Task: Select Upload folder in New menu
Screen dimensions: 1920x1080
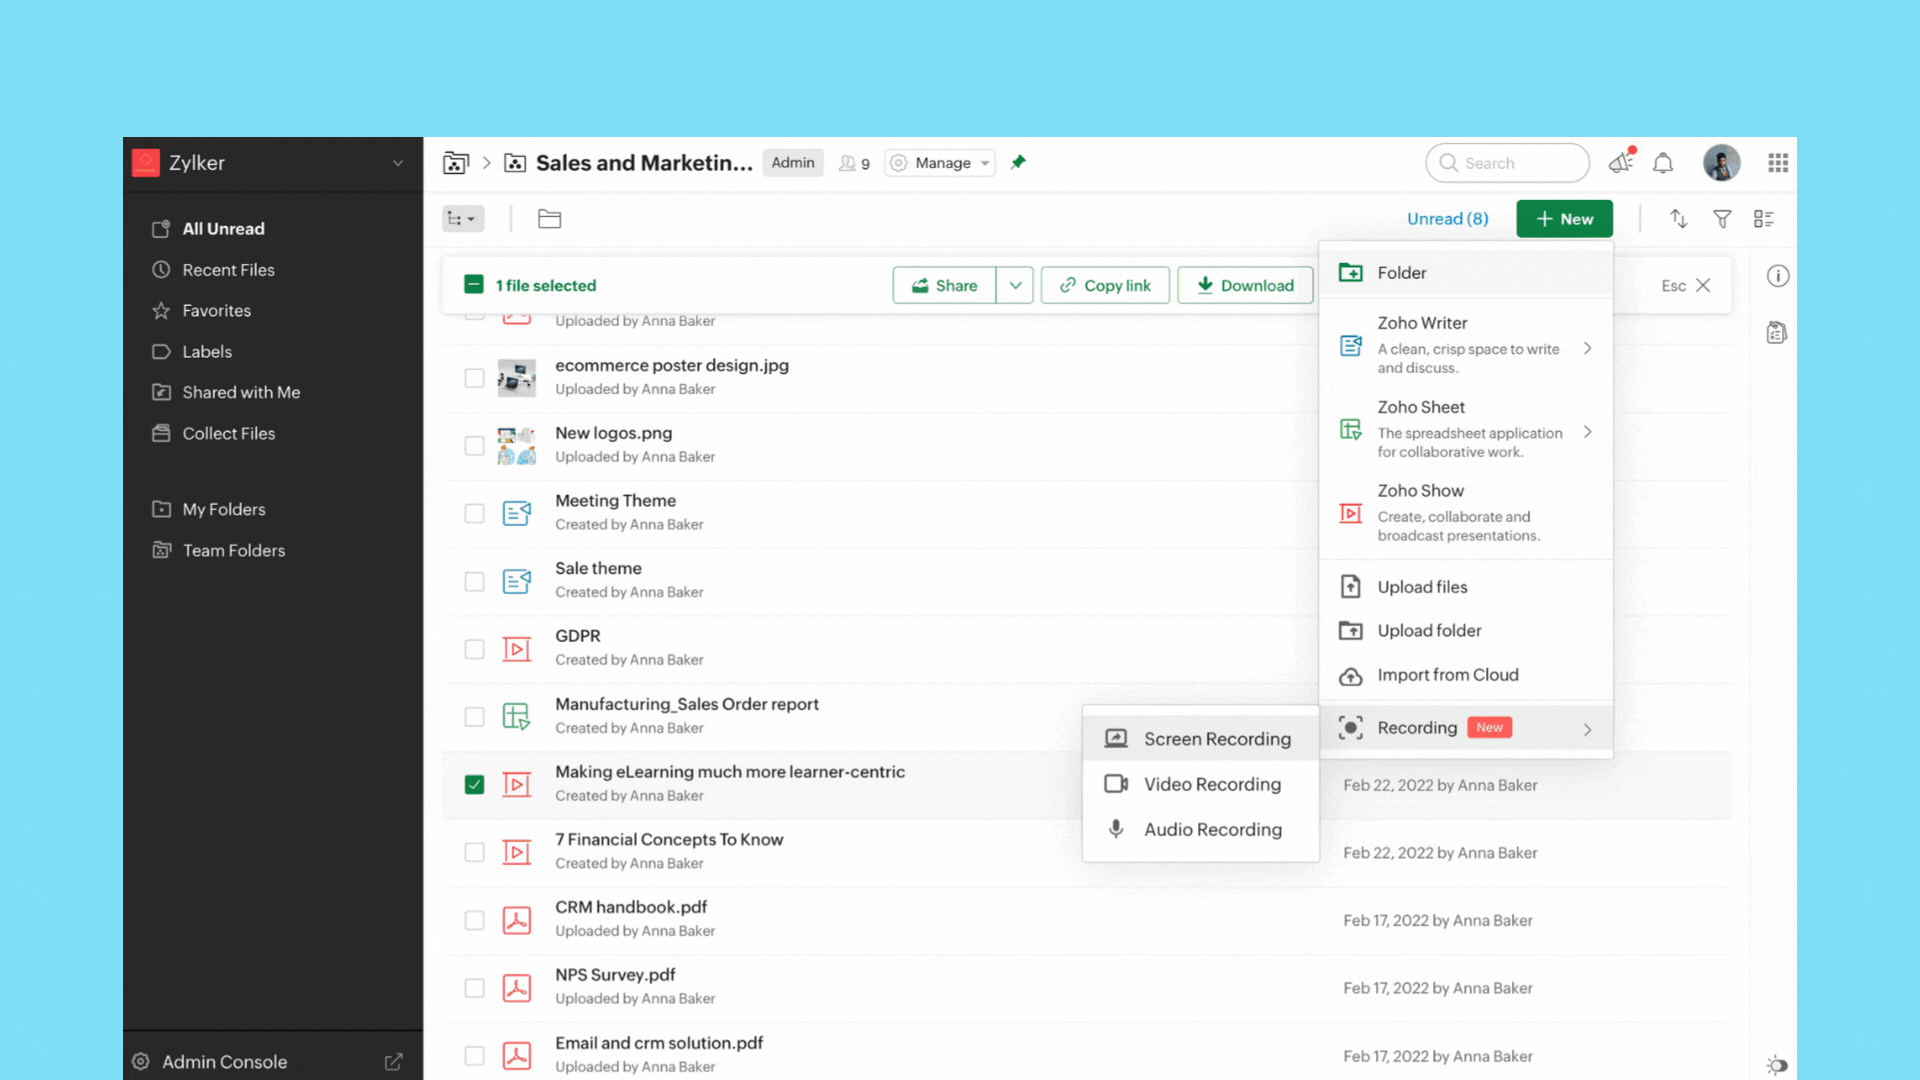Action: [x=1466, y=631]
